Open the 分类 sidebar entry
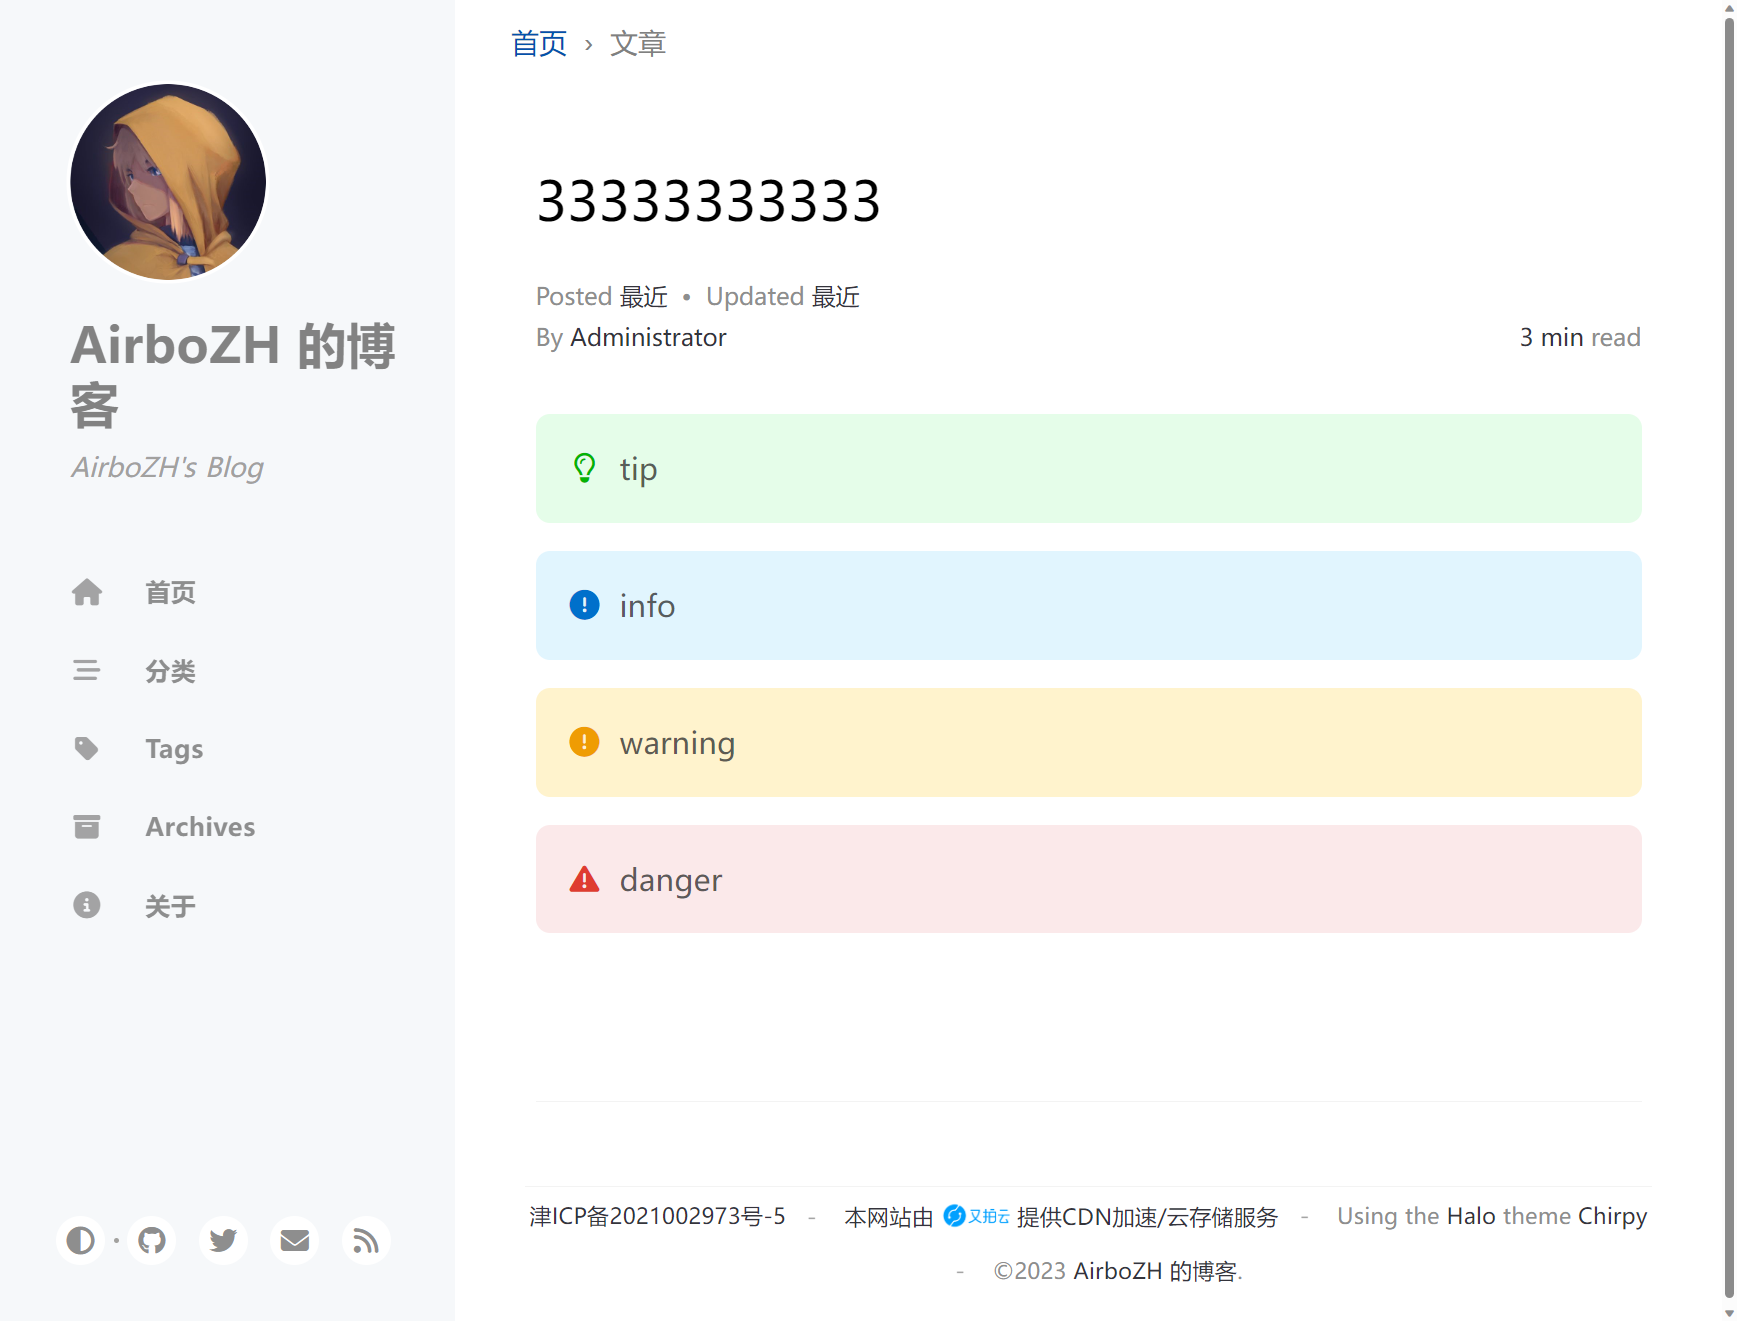The width and height of the screenshot is (1737, 1321). 171,670
